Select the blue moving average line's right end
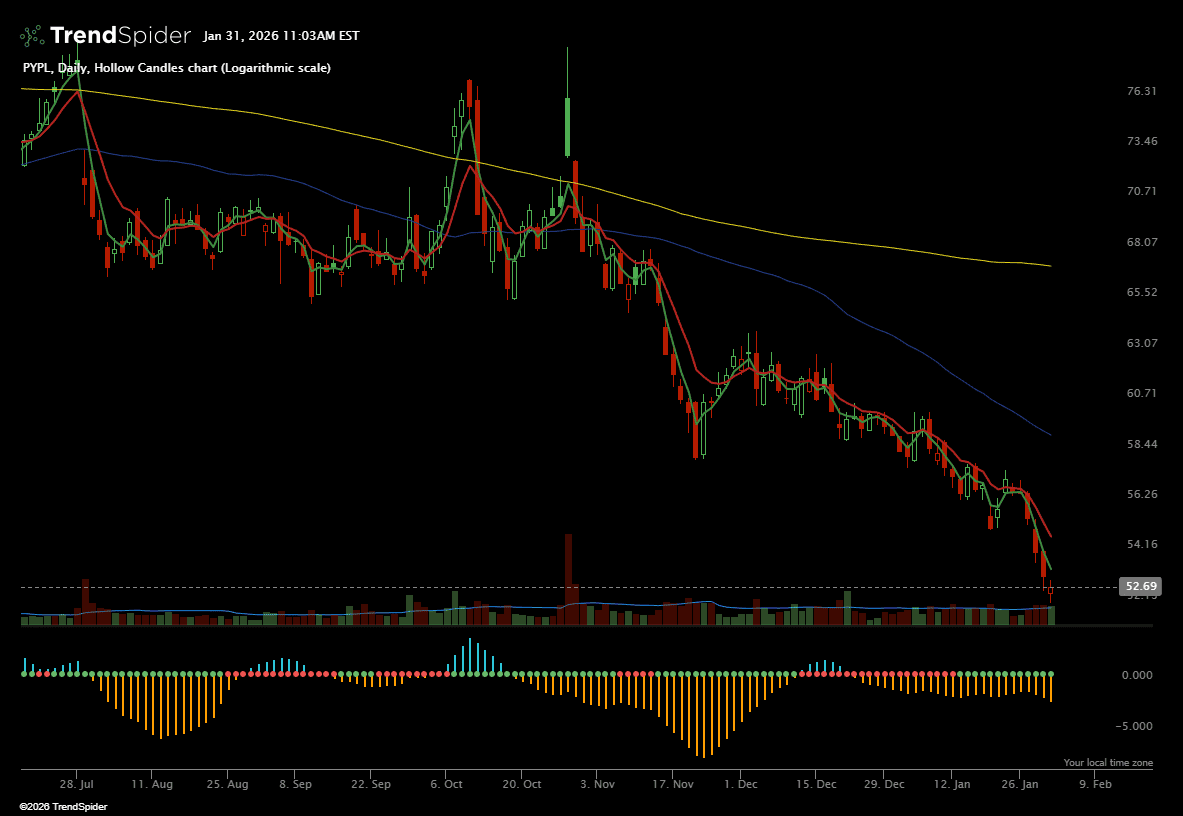 tap(1048, 434)
